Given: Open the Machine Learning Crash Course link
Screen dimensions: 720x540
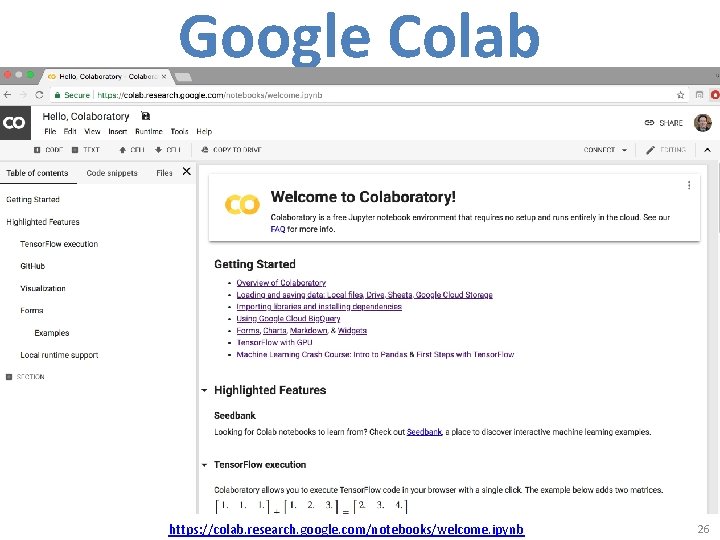Looking at the screenshot, I should pos(375,354).
